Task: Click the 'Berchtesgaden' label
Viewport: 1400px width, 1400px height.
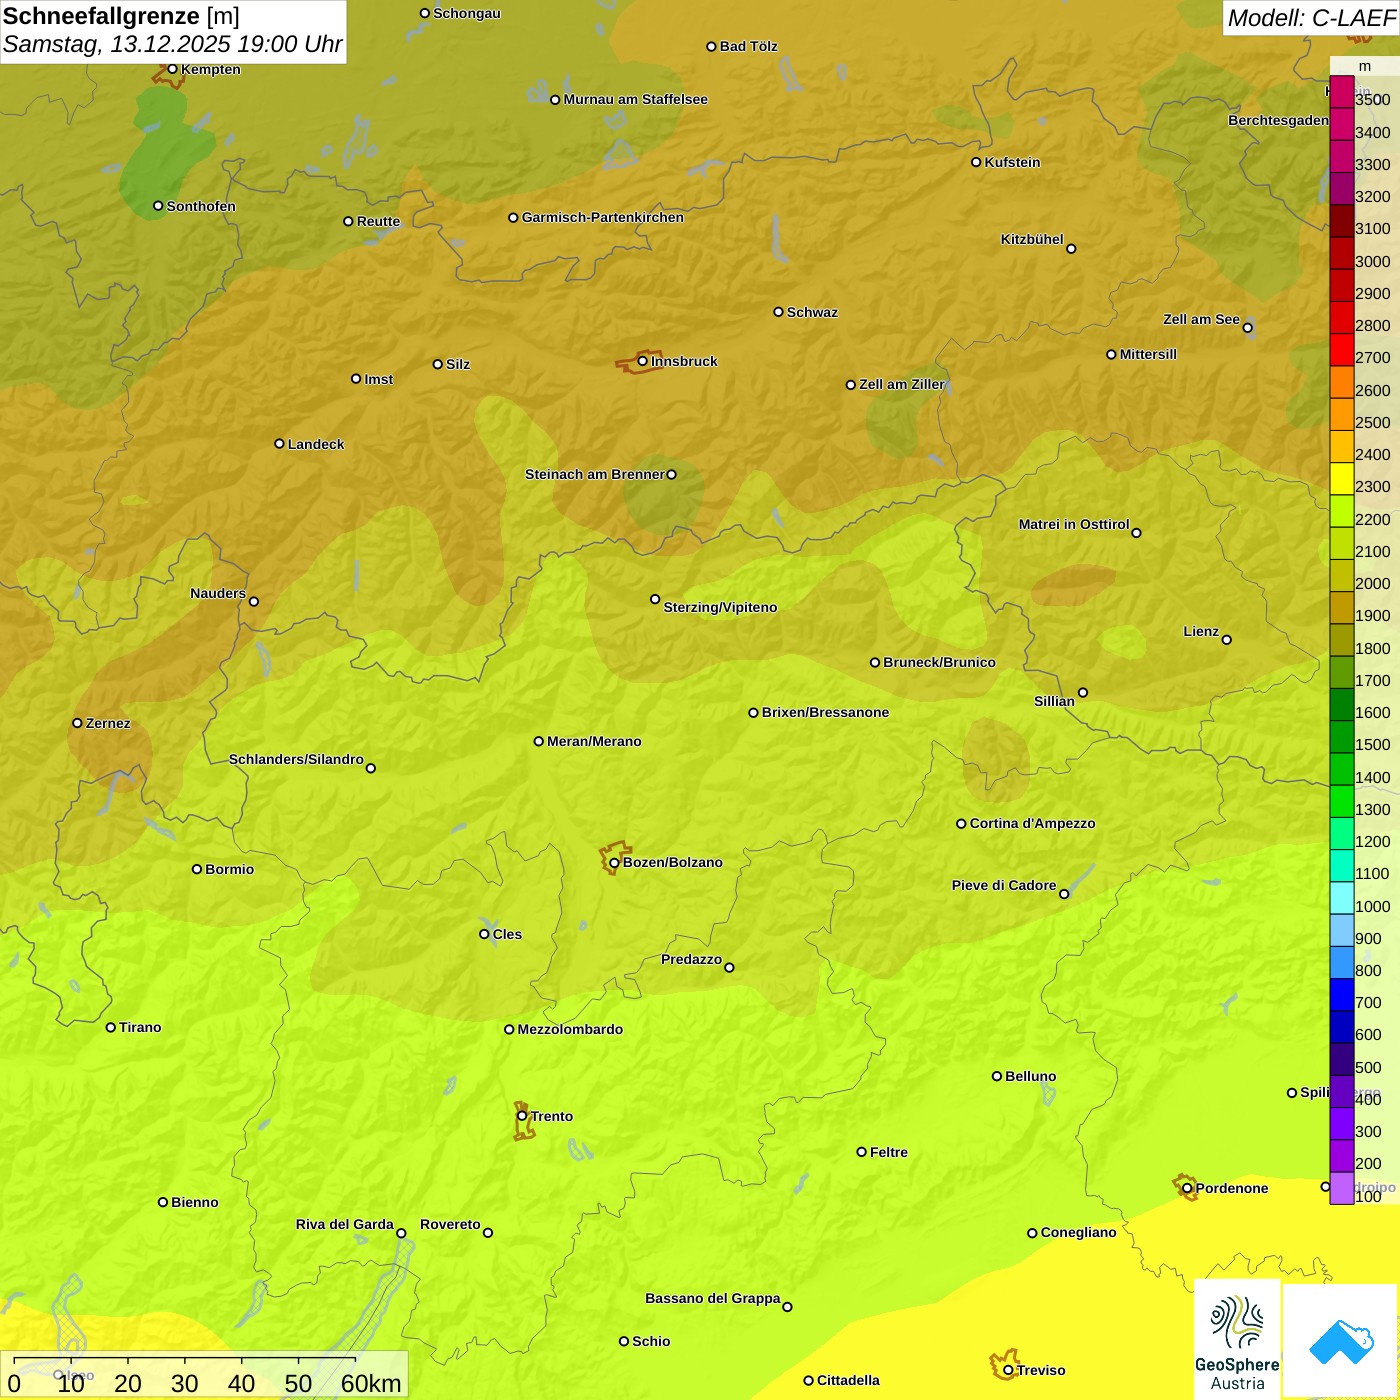Action: pos(1278,120)
